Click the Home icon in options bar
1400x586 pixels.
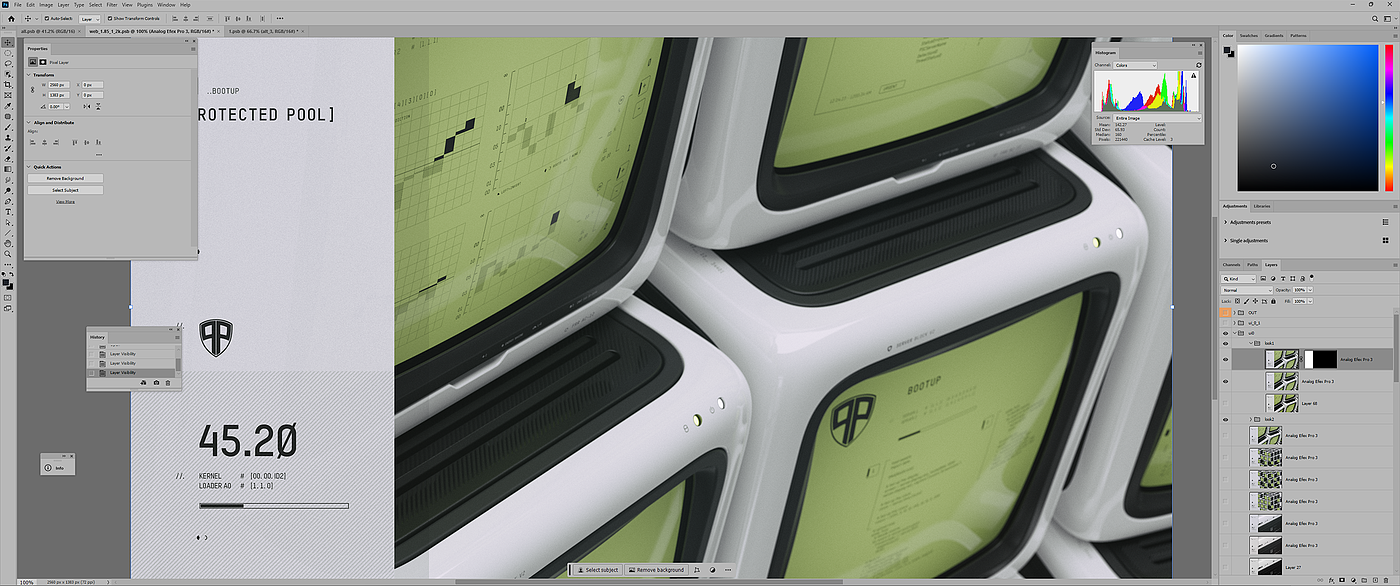point(11,19)
